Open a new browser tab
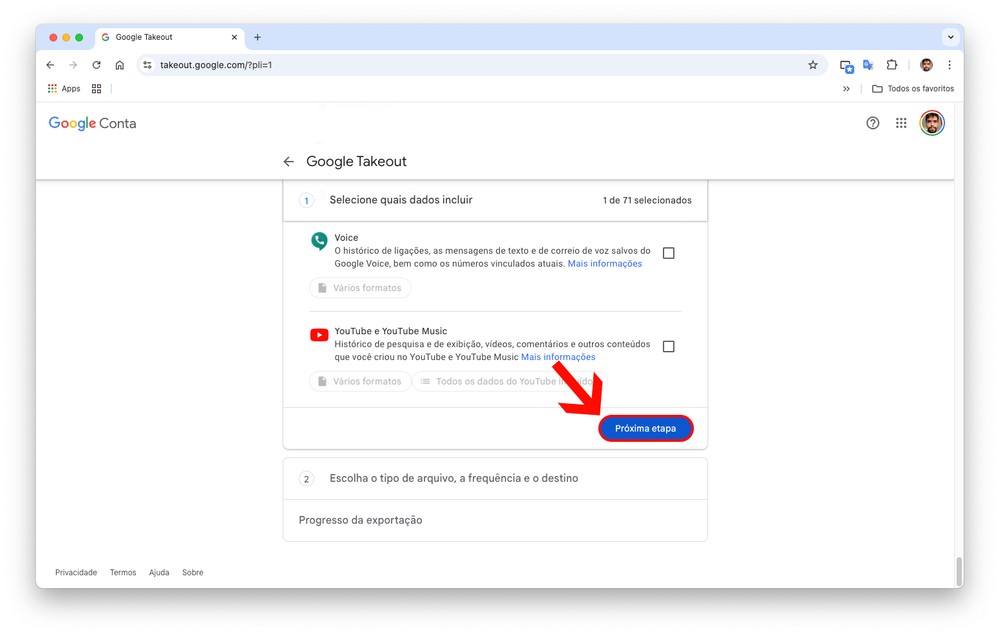1000x636 pixels. [x=257, y=37]
